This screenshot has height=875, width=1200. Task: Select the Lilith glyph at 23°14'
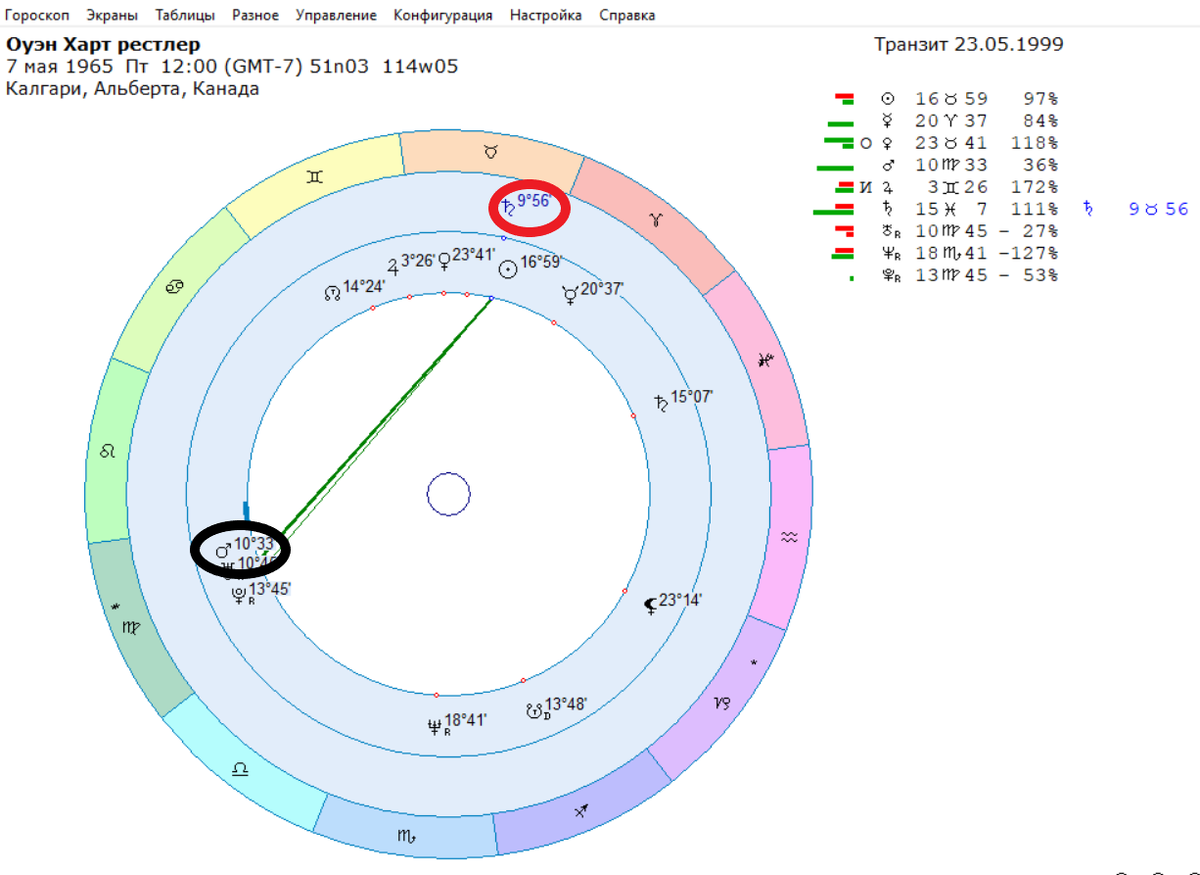click(x=650, y=605)
